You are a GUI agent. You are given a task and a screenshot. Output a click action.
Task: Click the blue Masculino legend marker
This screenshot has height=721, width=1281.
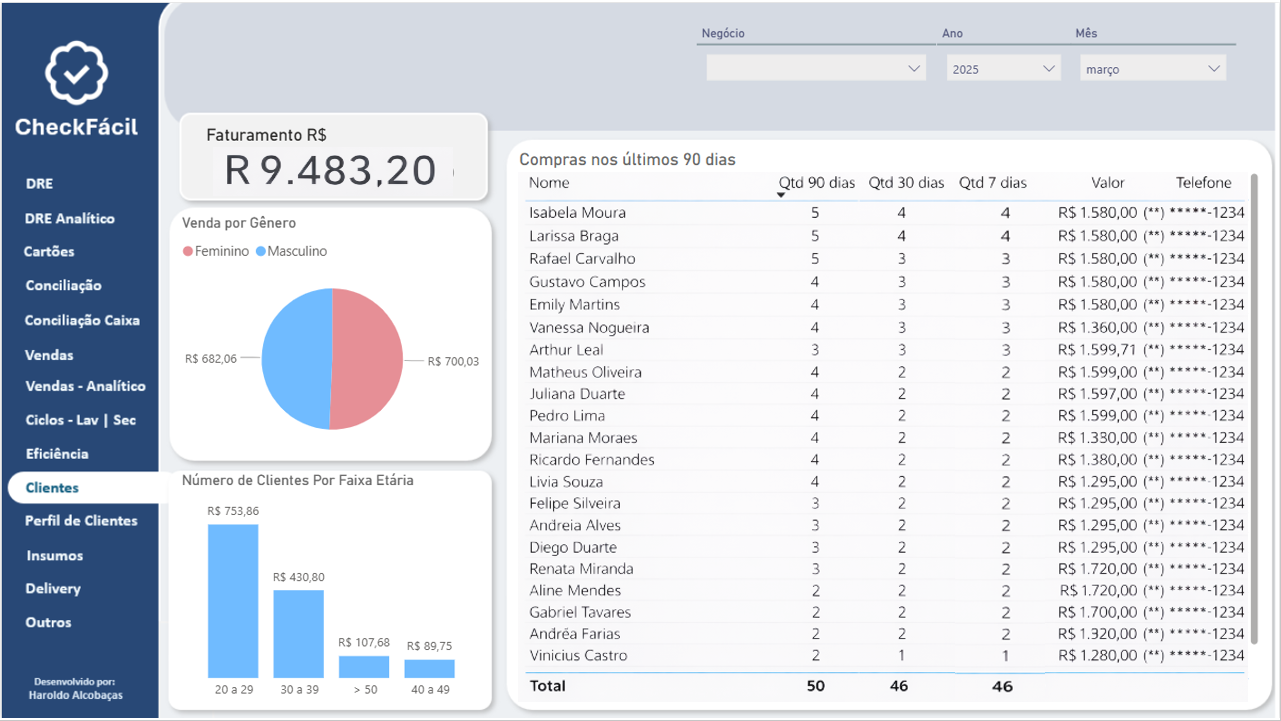(x=261, y=252)
